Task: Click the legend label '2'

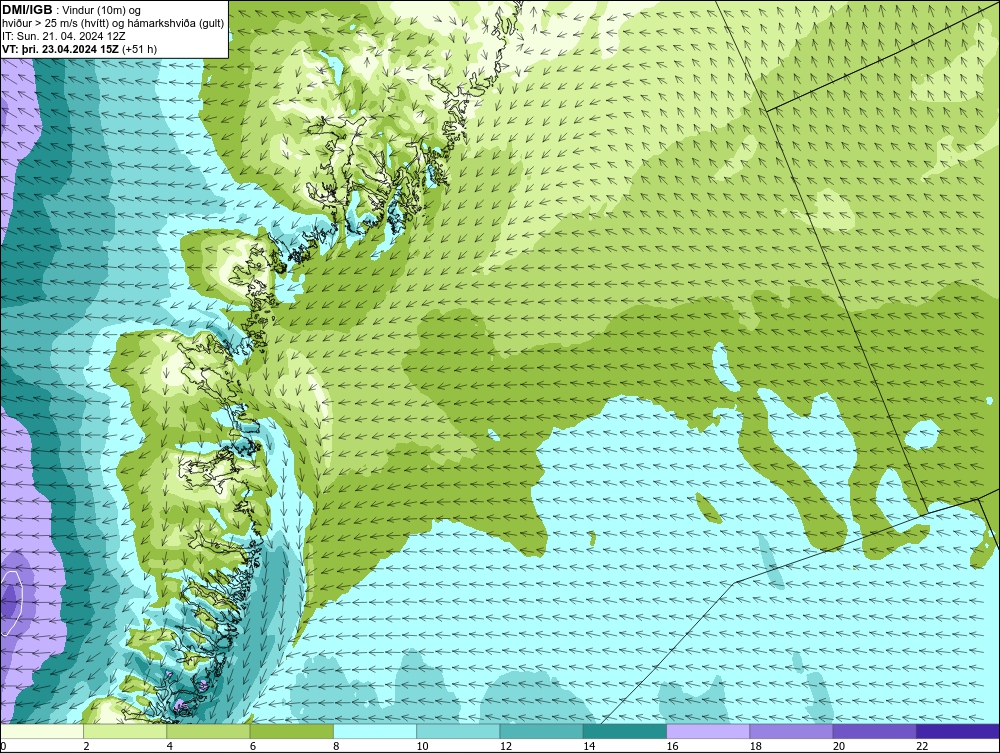Action: 86,747
